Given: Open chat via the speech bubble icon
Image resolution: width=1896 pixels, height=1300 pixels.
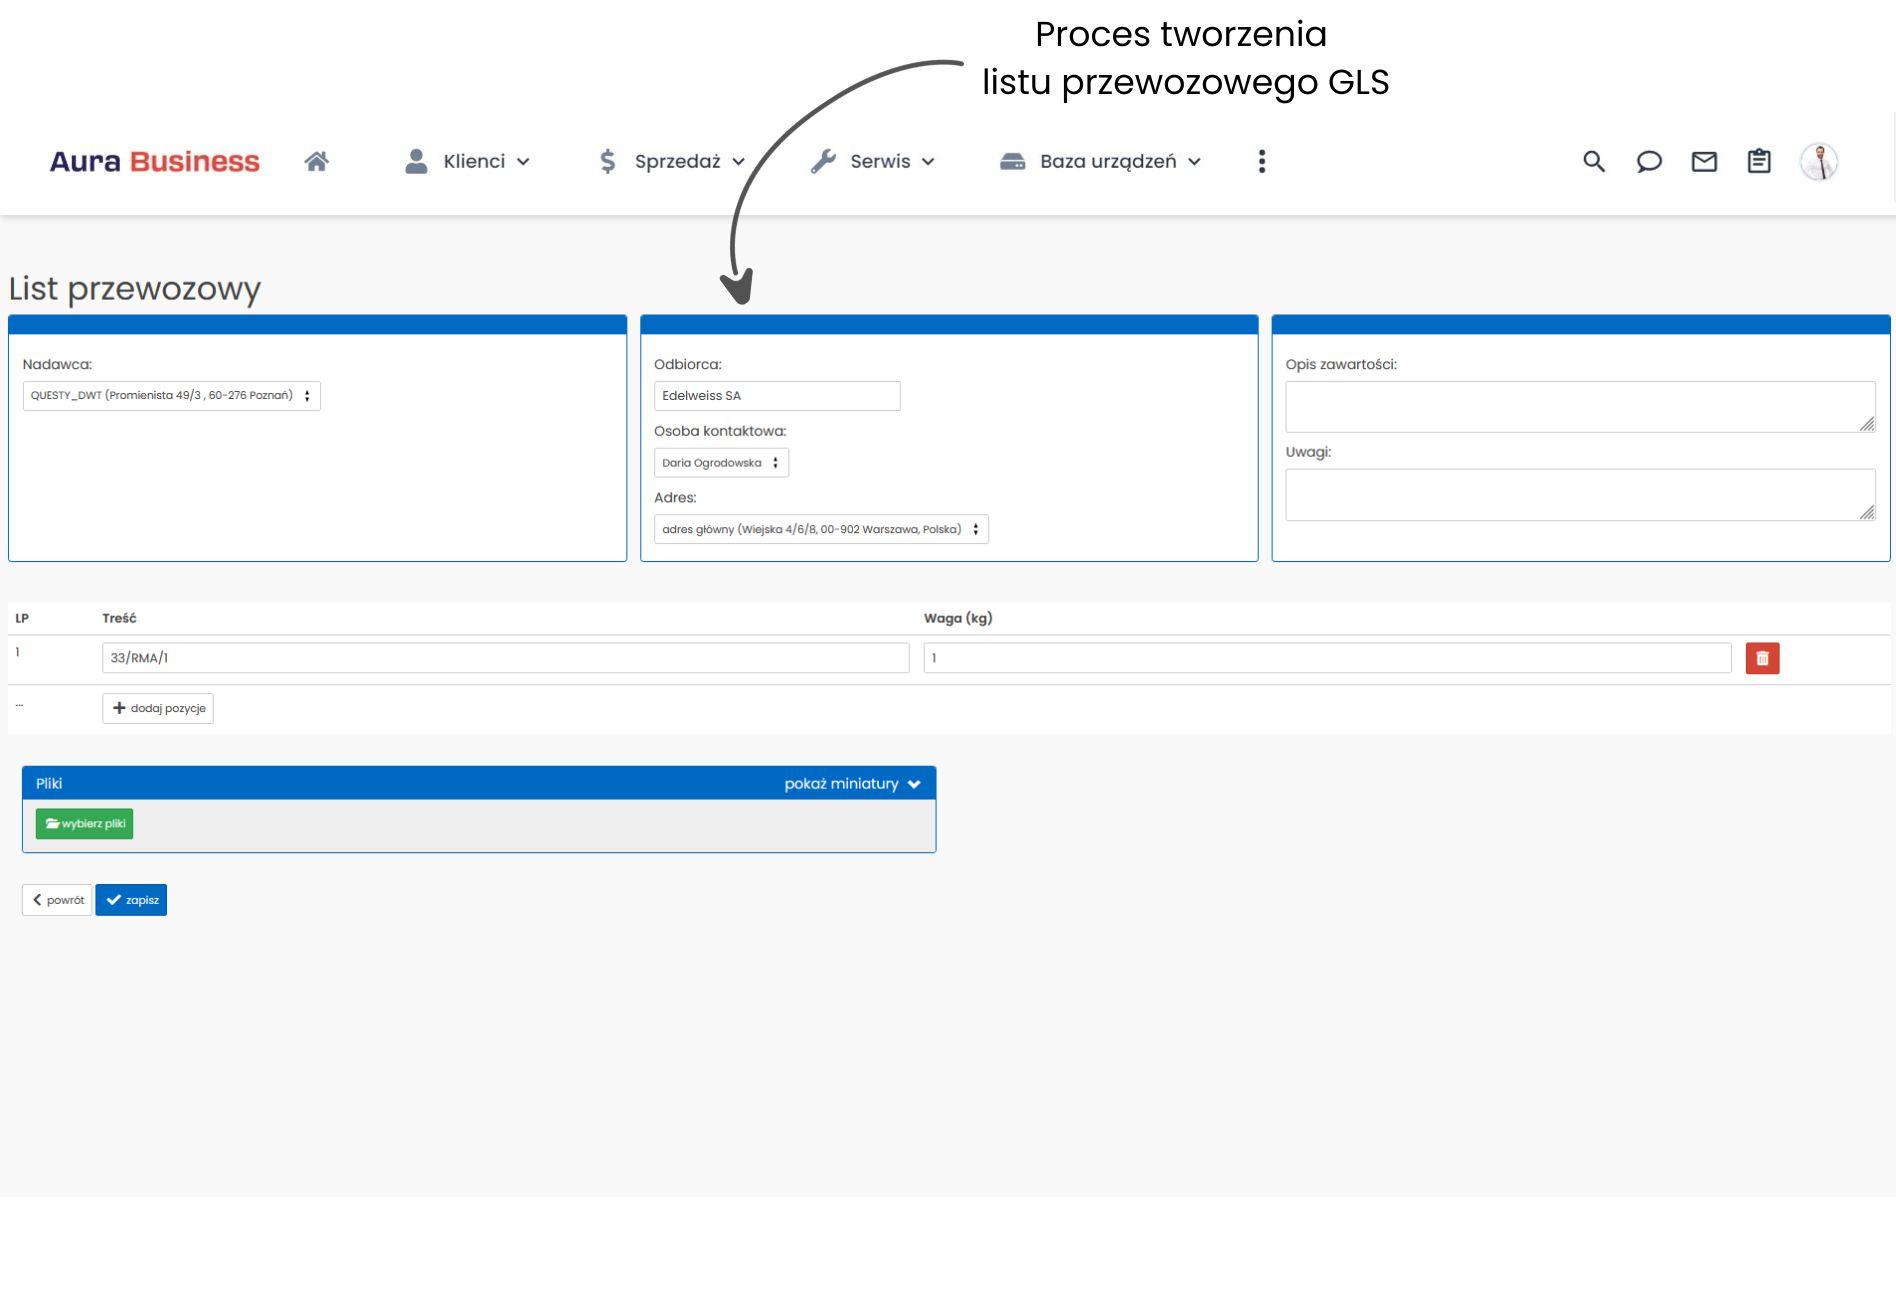Looking at the screenshot, I should 1649,161.
